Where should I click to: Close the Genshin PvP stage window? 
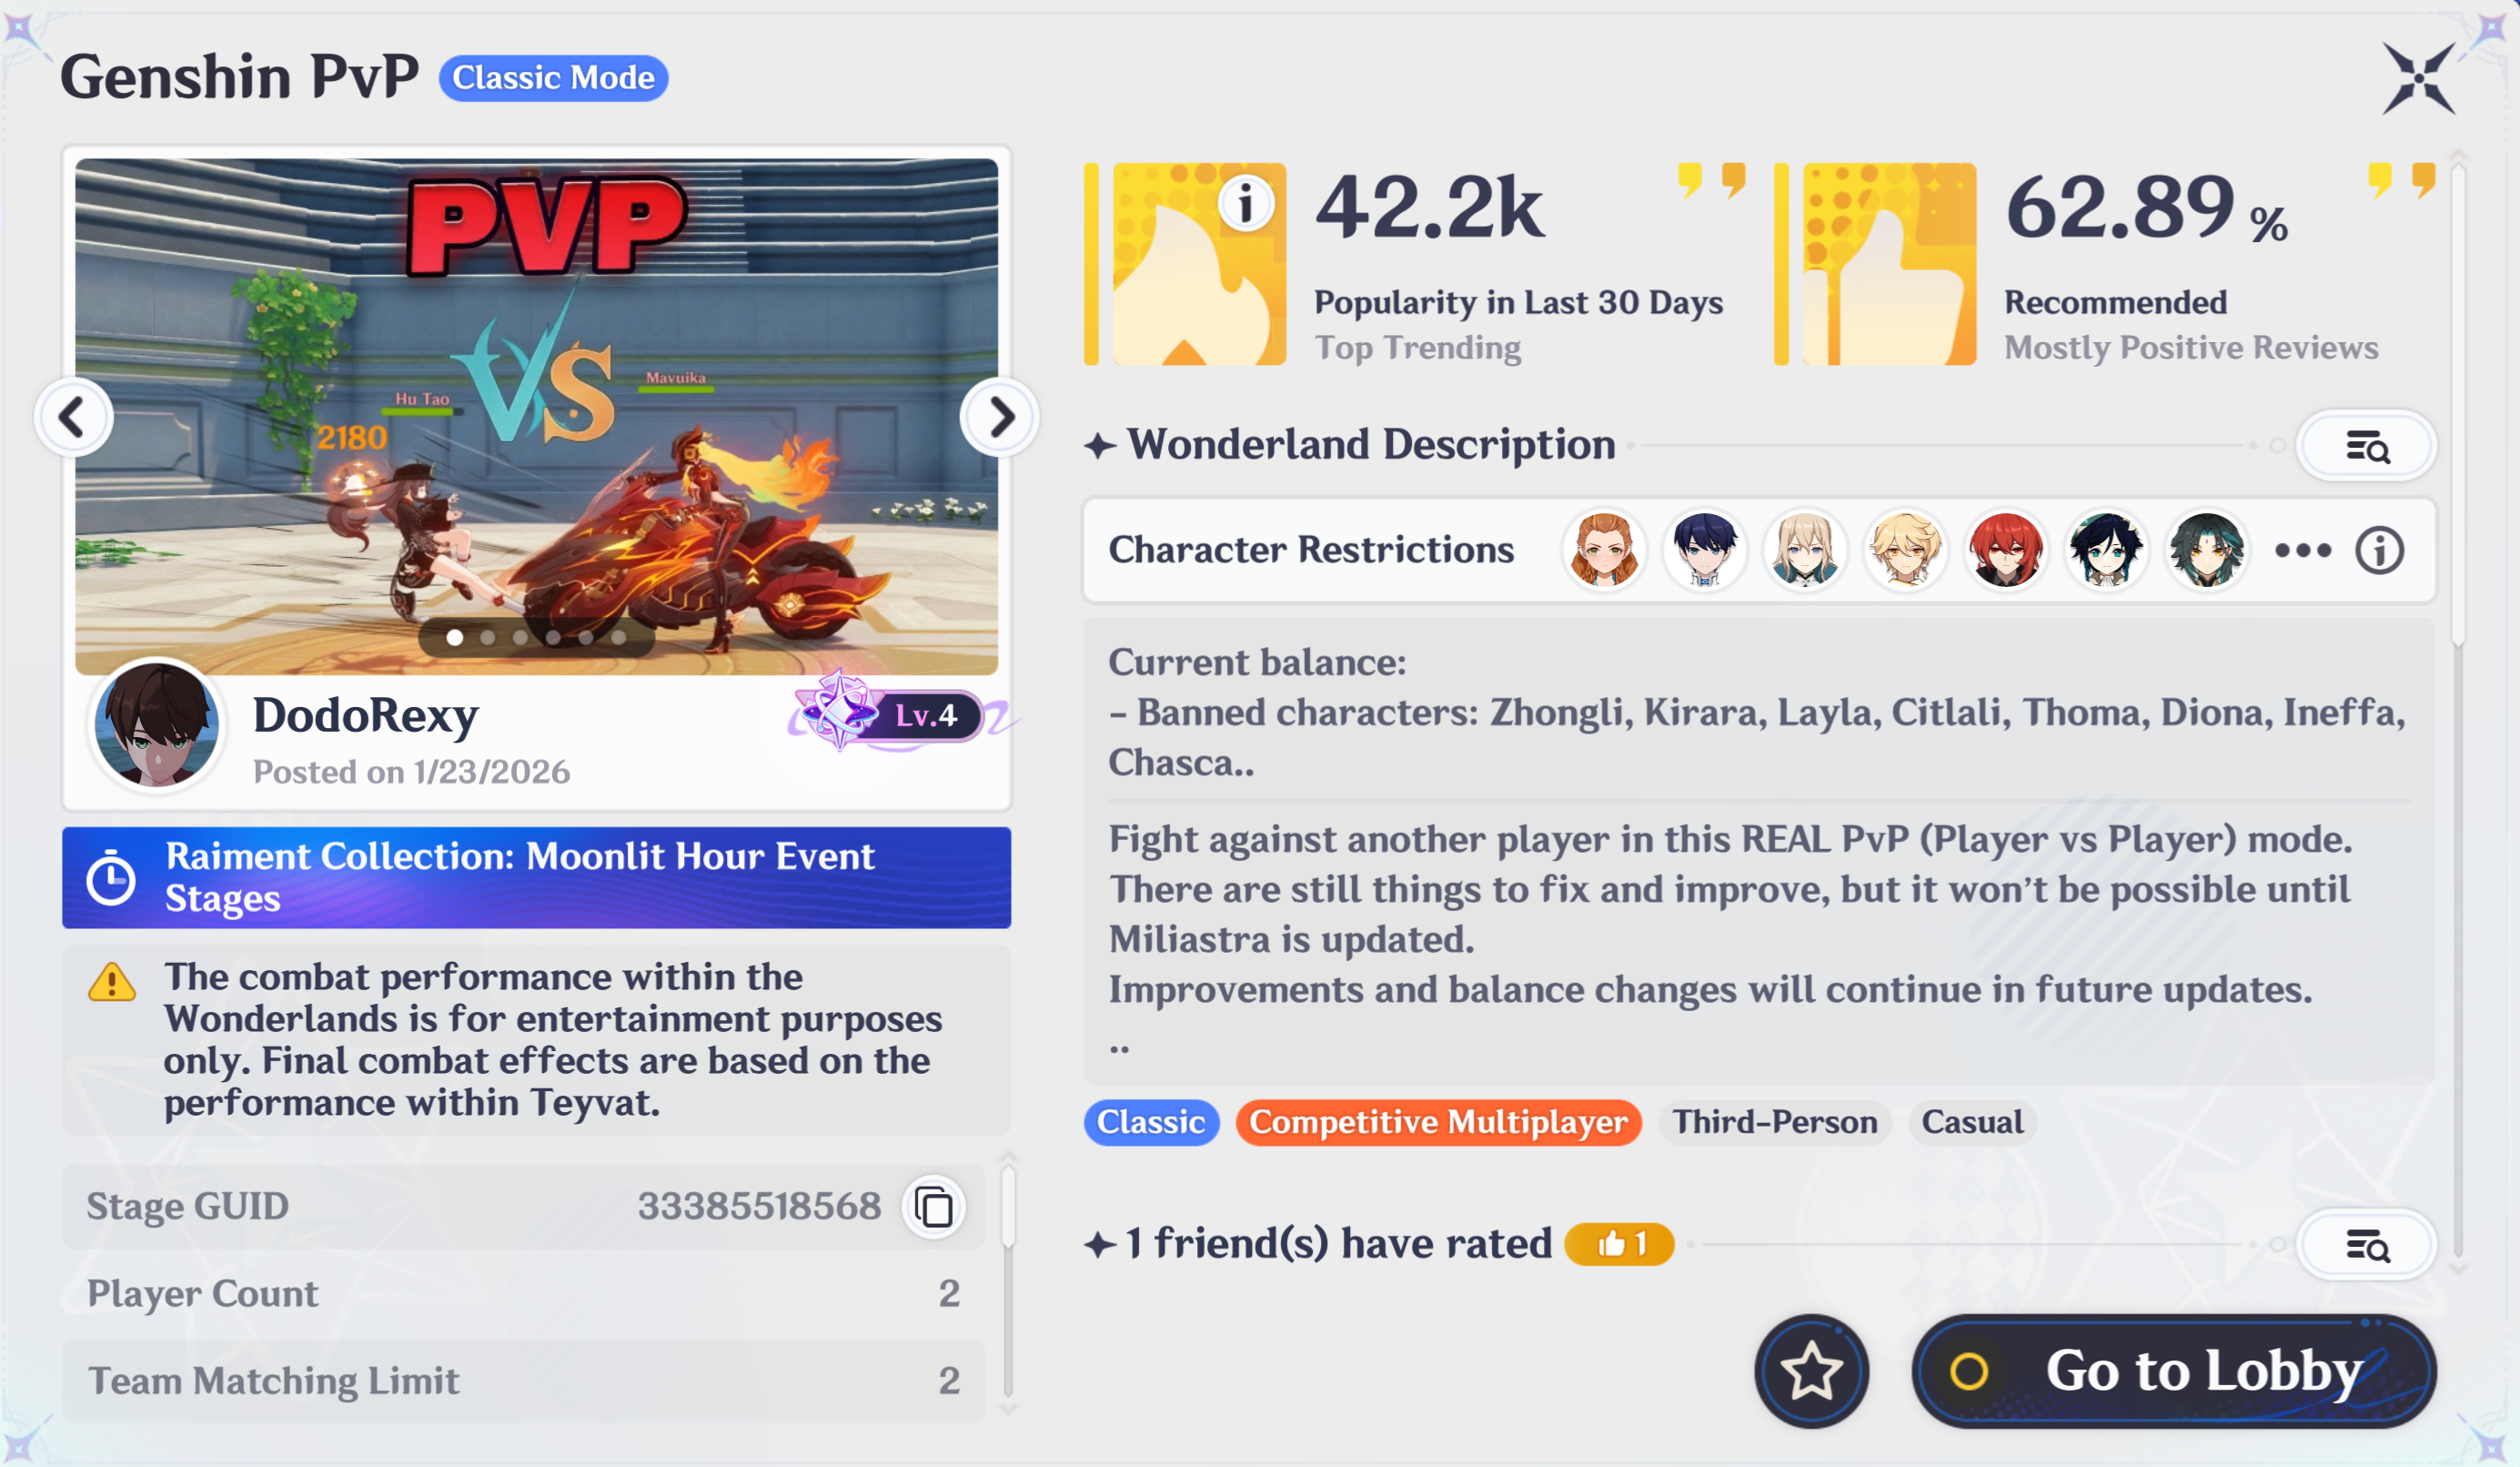pyautogui.click(x=2418, y=78)
